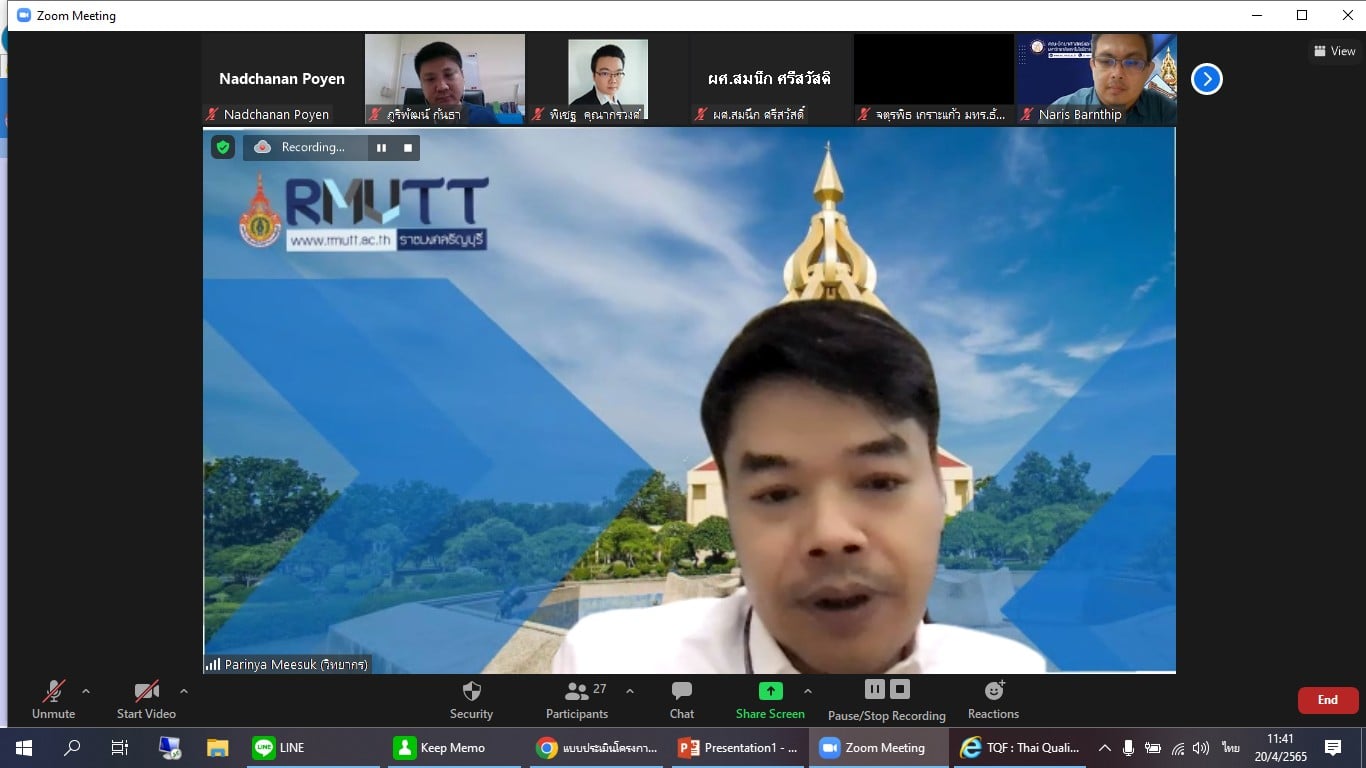Select ภูริพัฒน์ กันธา video thumbnail
Screen dimensions: 1366x768
click(x=445, y=79)
